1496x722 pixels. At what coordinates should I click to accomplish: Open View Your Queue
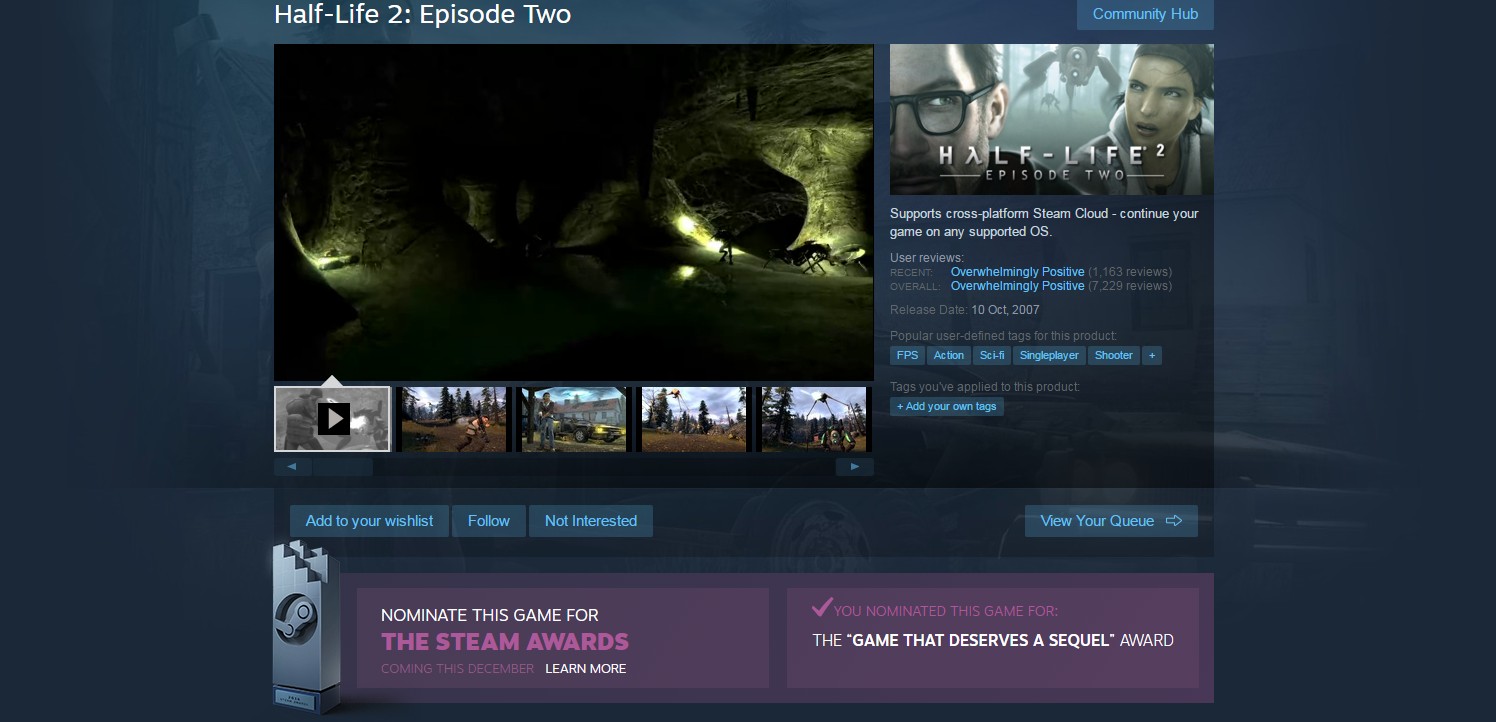click(x=1111, y=521)
